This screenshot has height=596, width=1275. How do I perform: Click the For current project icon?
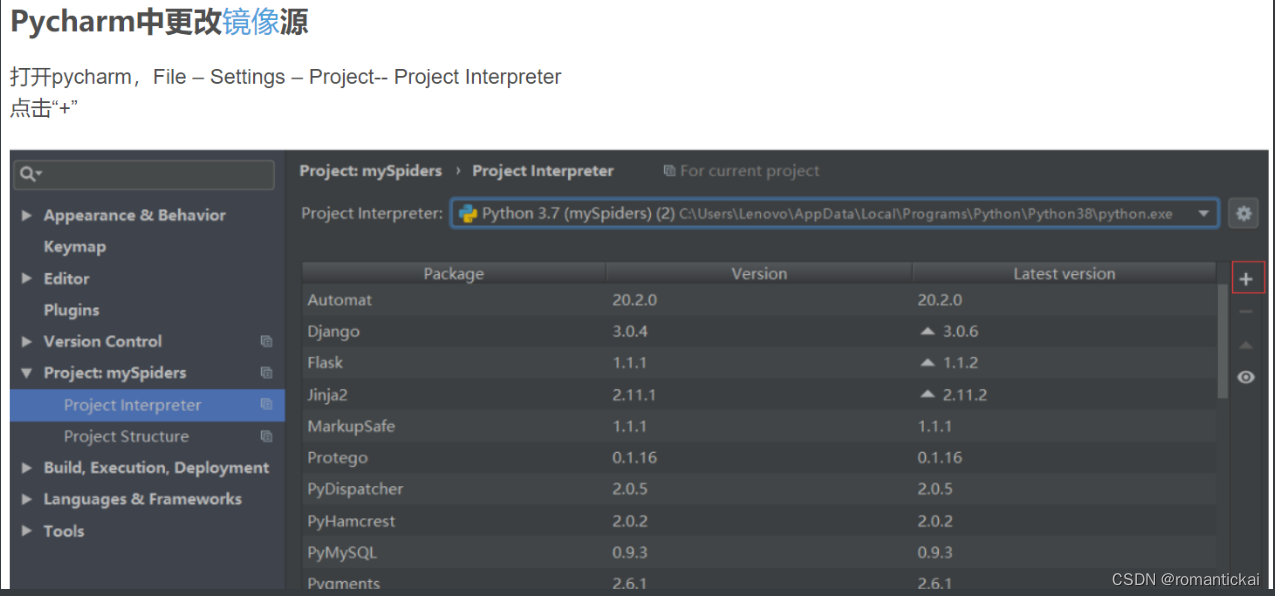point(669,171)
